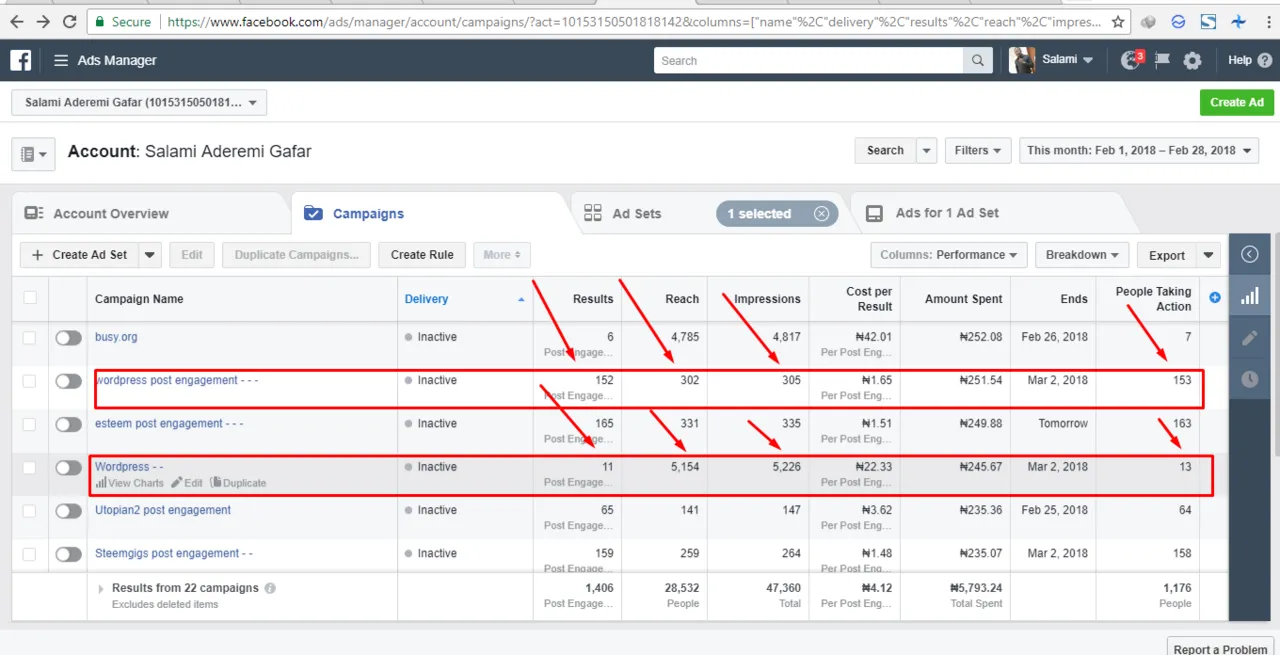This screenshot has height=655, width=1280.
Task: Reload the page in the browser
Action: click(x=69, y=21)
